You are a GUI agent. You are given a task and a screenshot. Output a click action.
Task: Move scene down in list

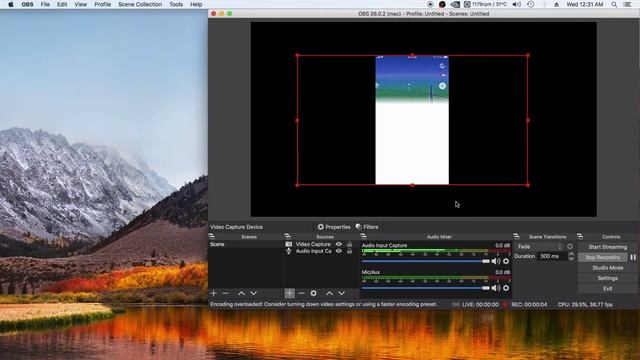click(253, 293)
